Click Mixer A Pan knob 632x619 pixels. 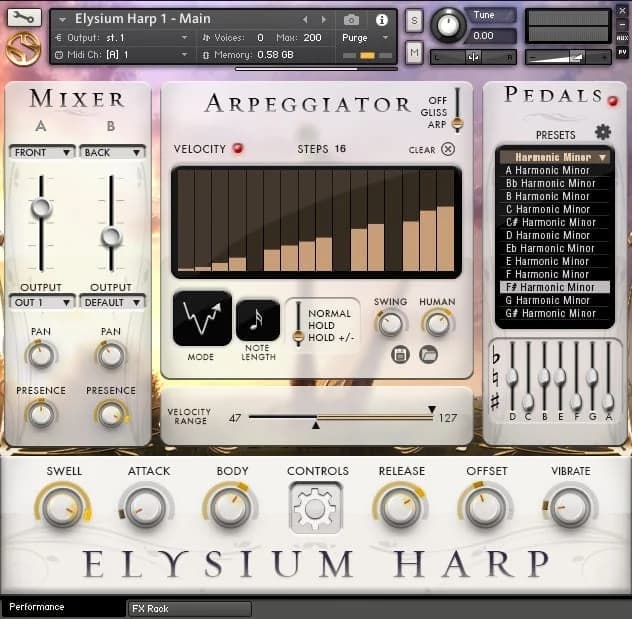point(41,355)
